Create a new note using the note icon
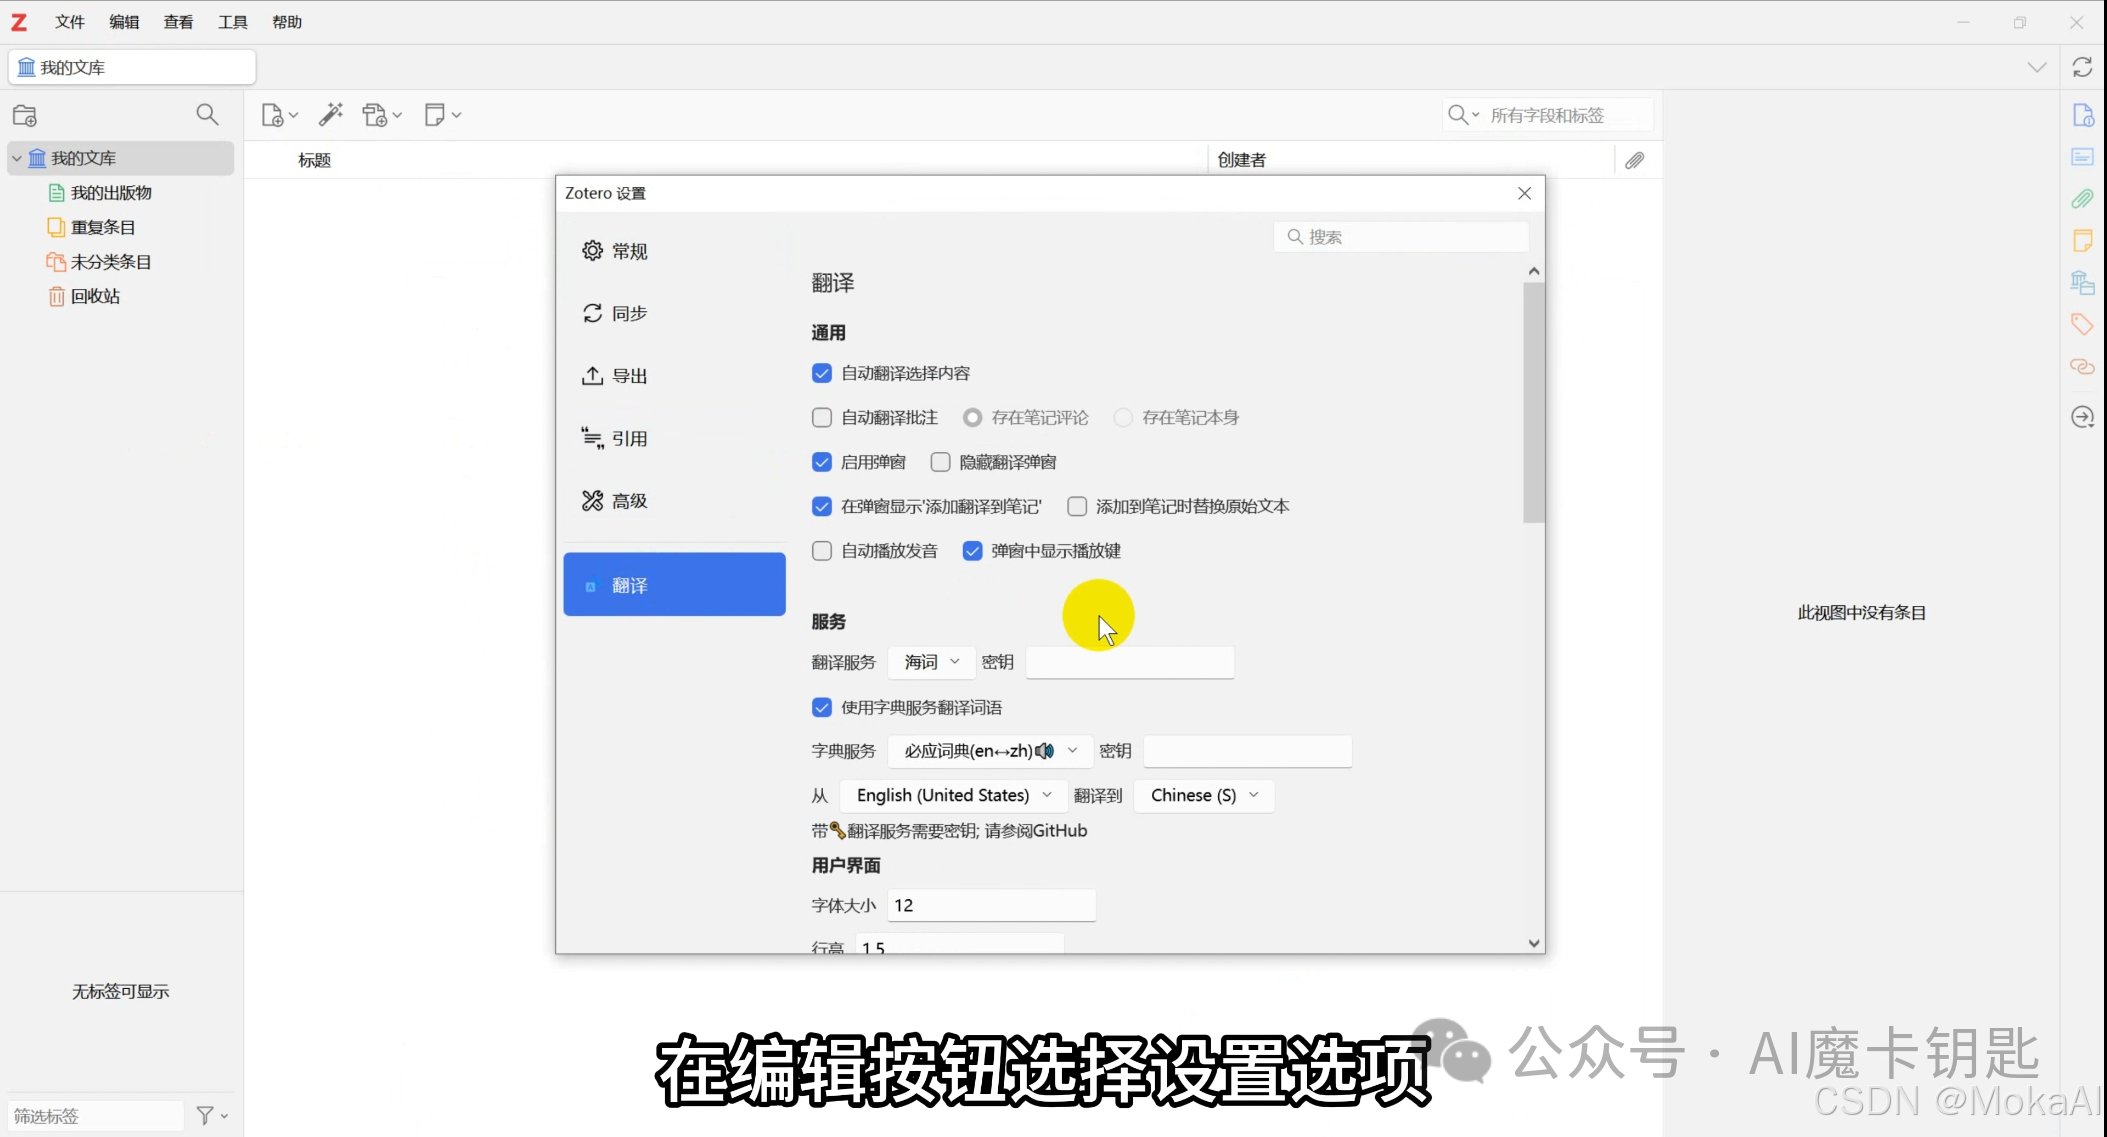Screen dimensions: 2107x1137 pos(437,114)
